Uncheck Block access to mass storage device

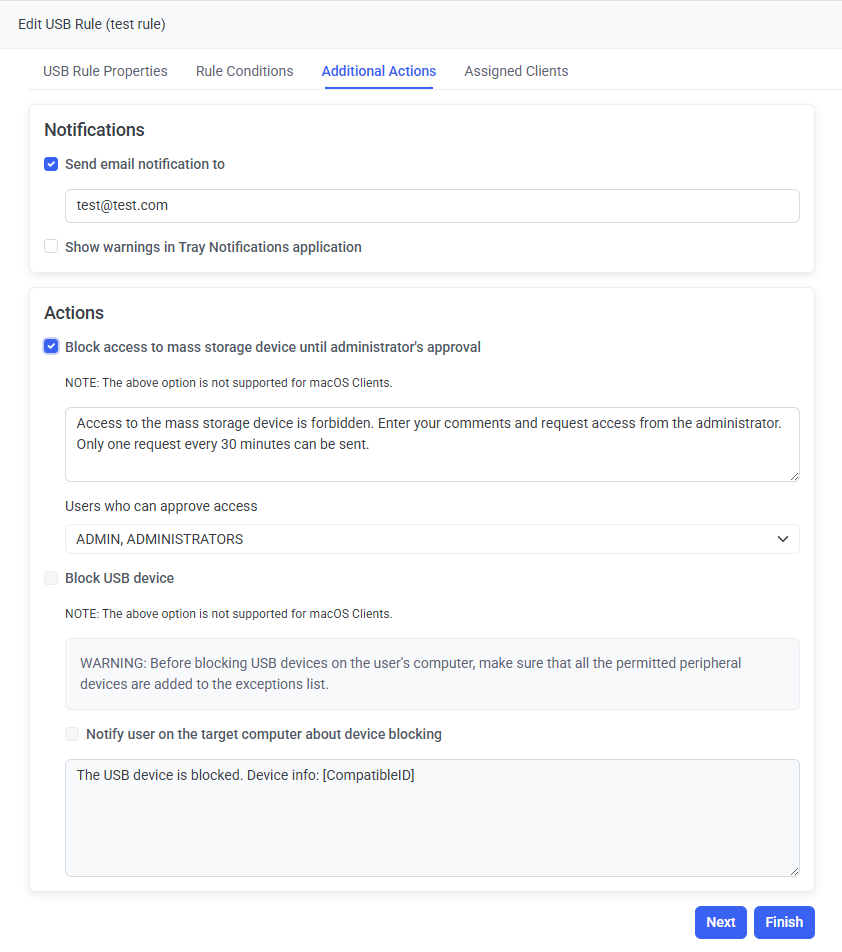click(x=51, y=346)
